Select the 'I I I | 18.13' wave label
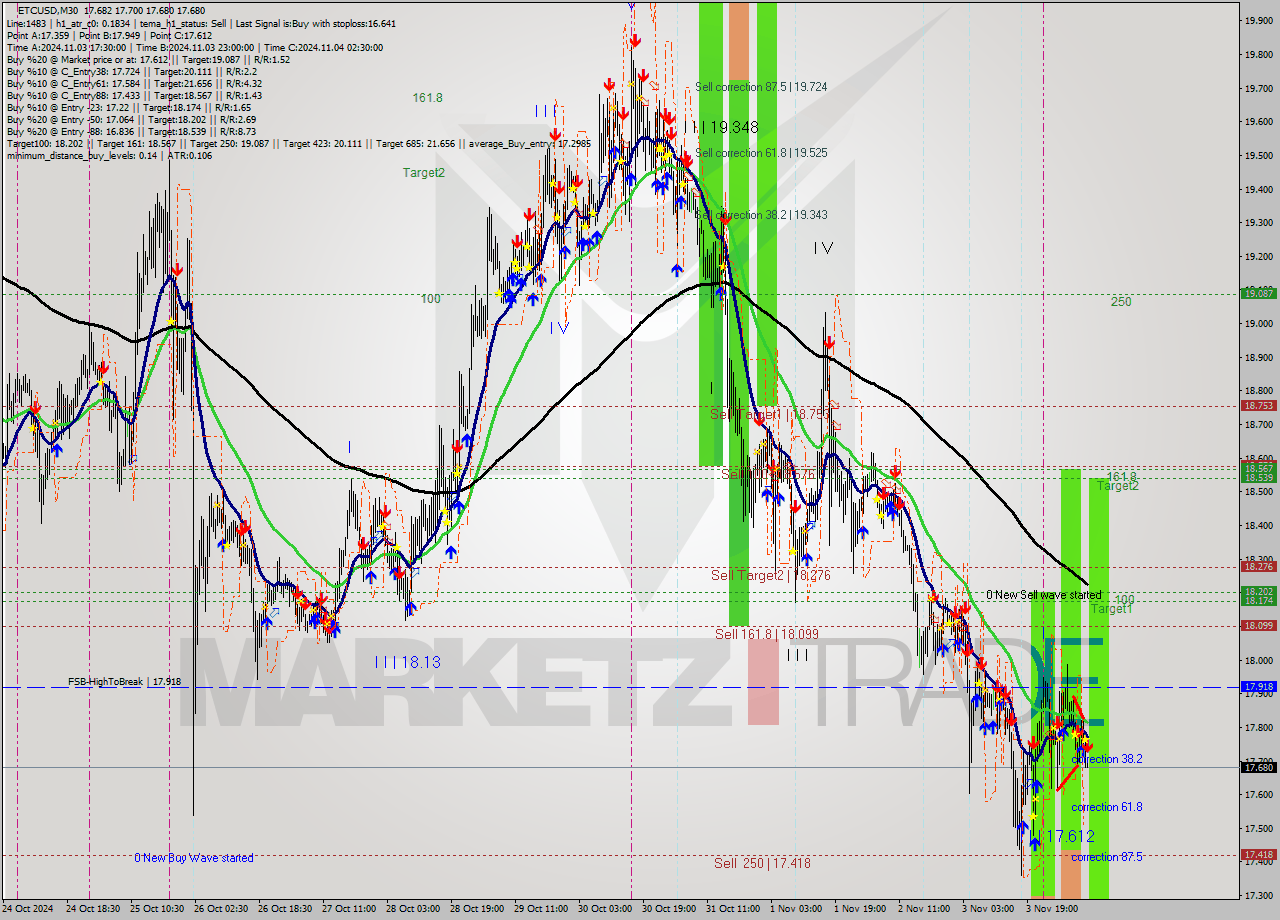 (x=407, y=662)
